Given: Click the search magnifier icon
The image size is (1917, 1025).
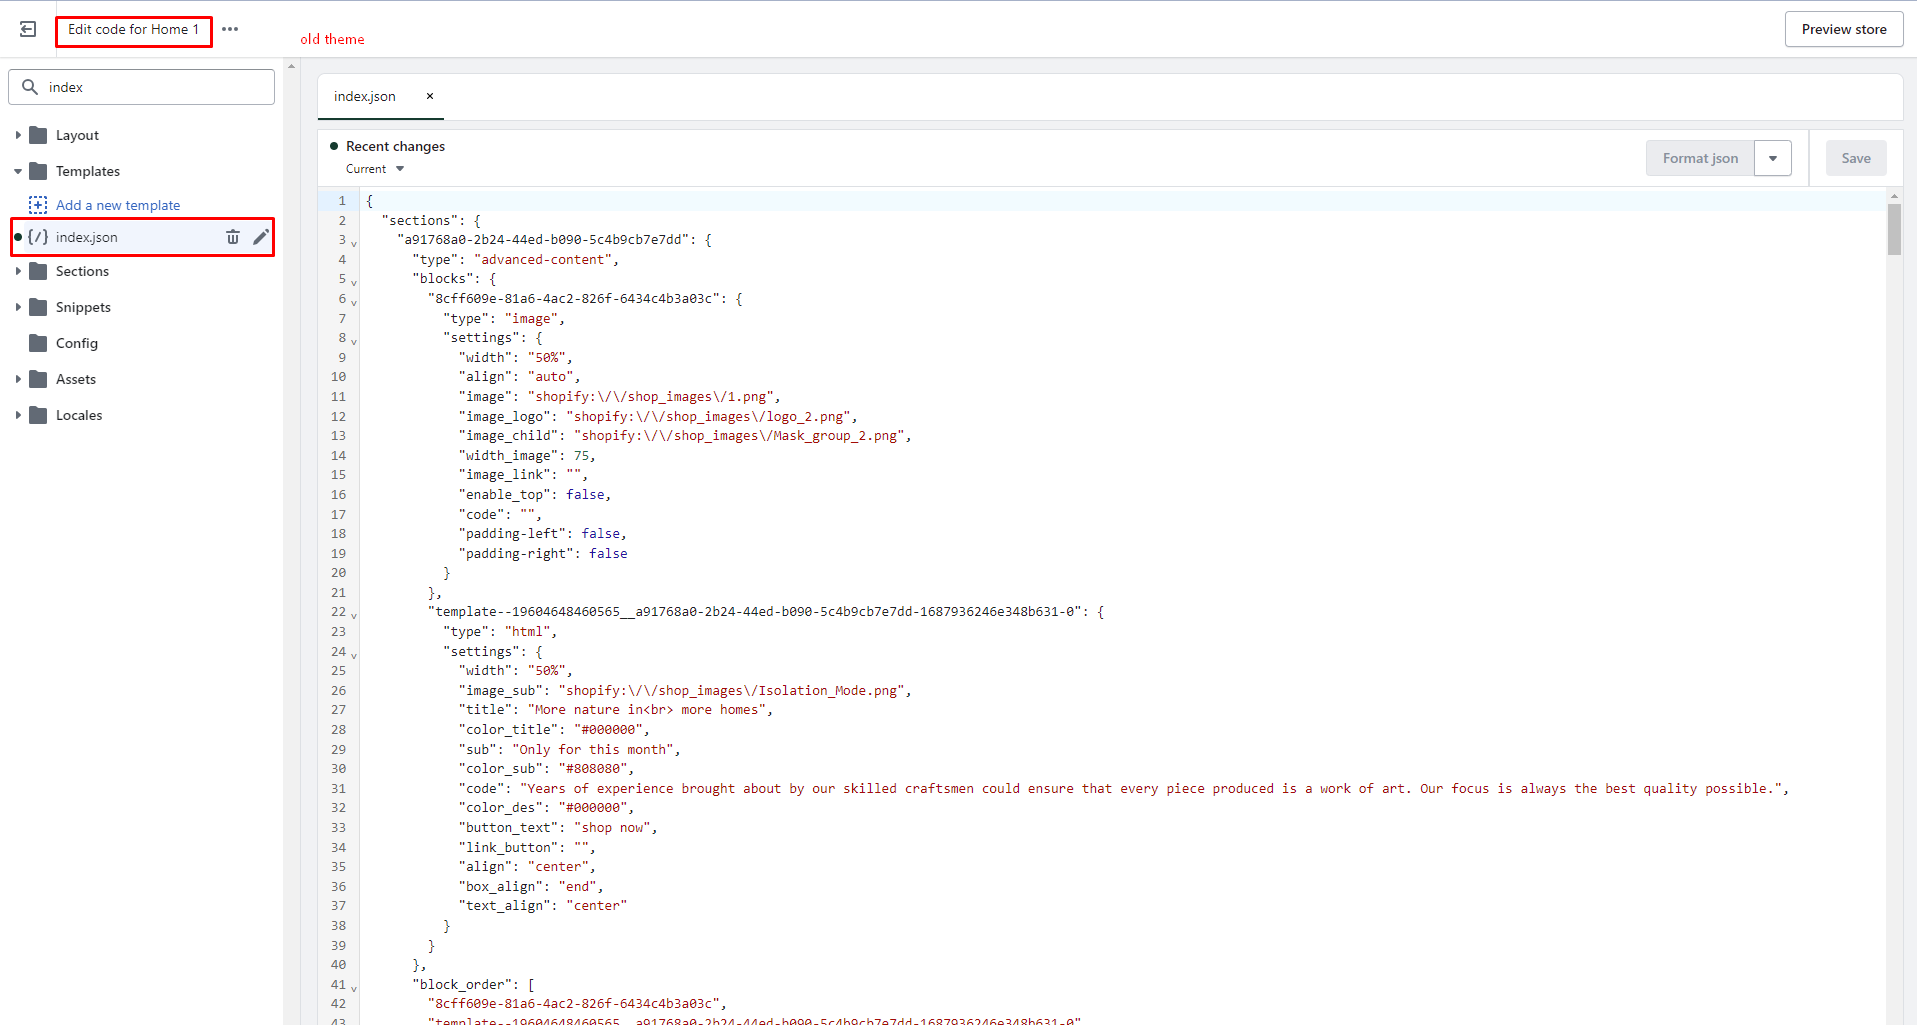Looking at the screenshot, I should click(x=30, y=87).
